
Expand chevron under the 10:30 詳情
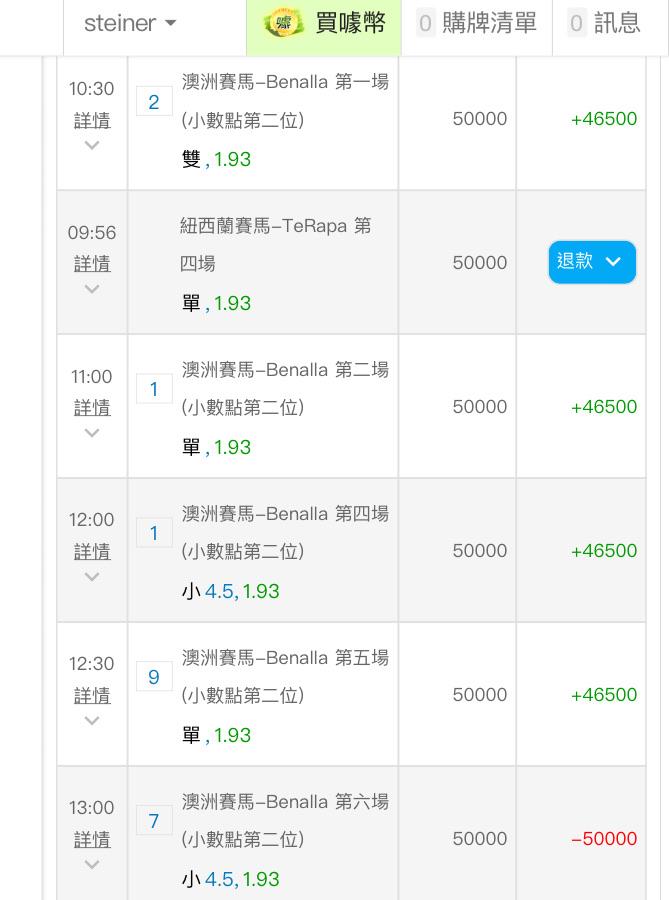(92, 145)
